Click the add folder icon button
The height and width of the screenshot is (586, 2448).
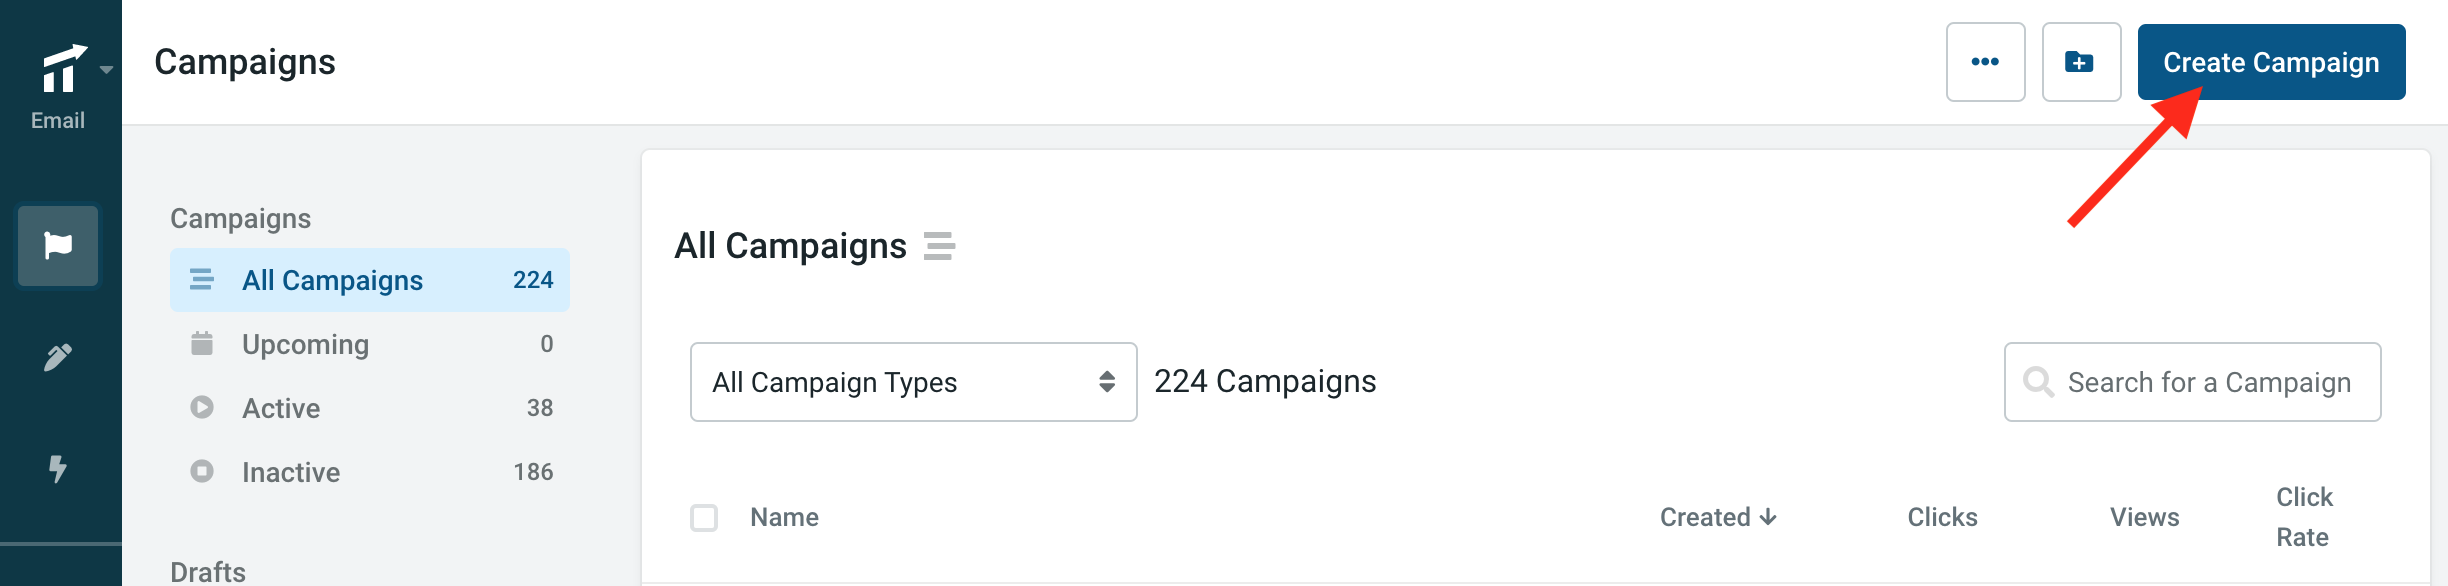[2081, 62]
